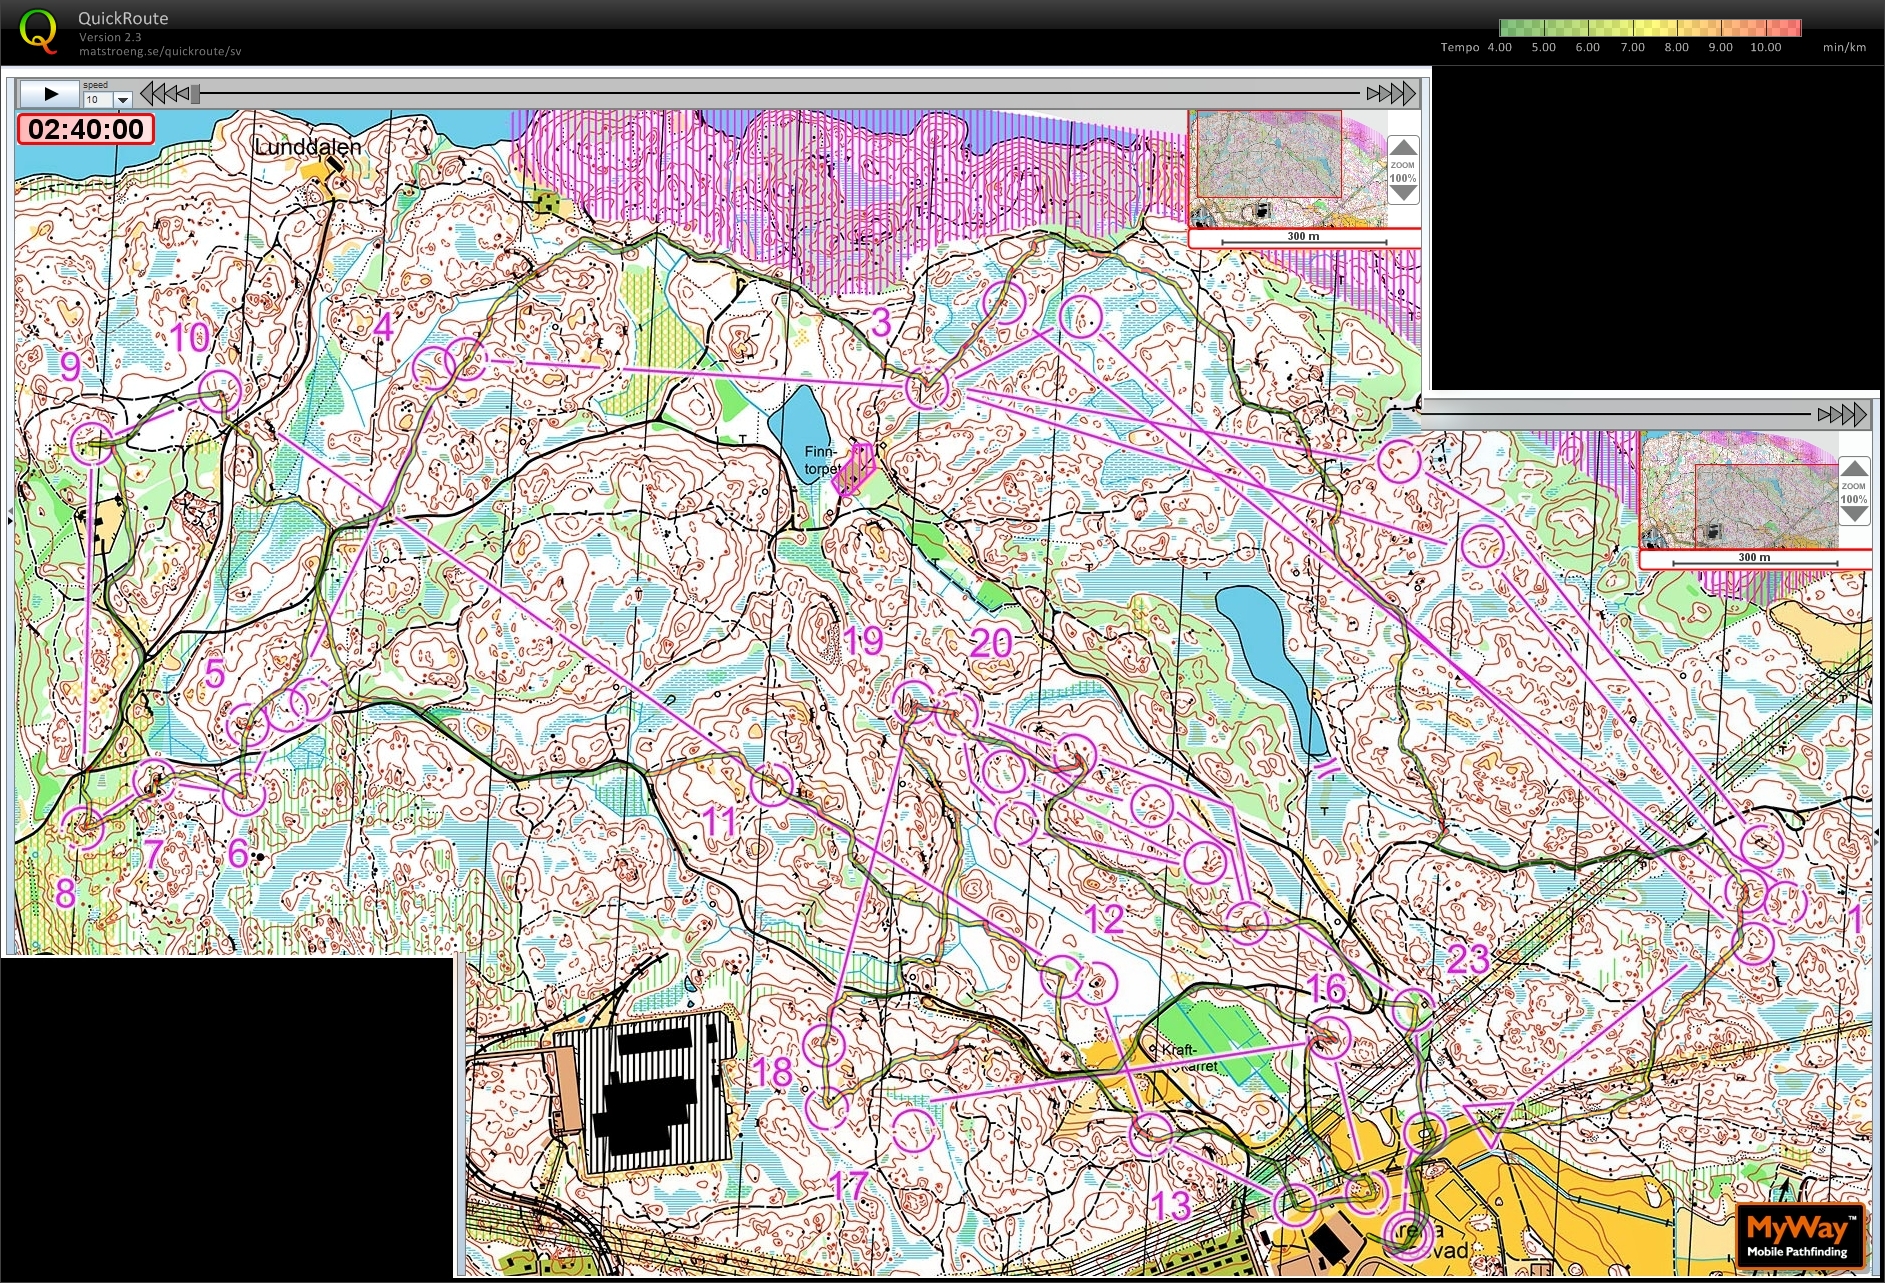Click the tempo color gradient legend
Viewport: 1885px width, 1283px height.
1650,28
